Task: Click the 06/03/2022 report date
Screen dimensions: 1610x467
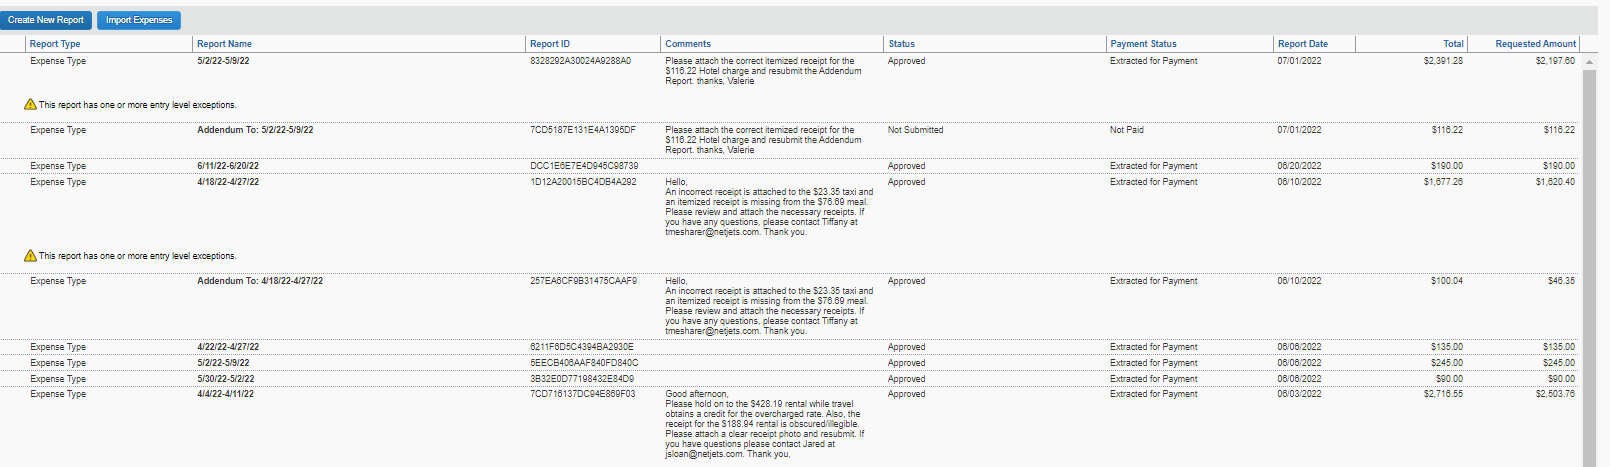Action: [1299, 394]
